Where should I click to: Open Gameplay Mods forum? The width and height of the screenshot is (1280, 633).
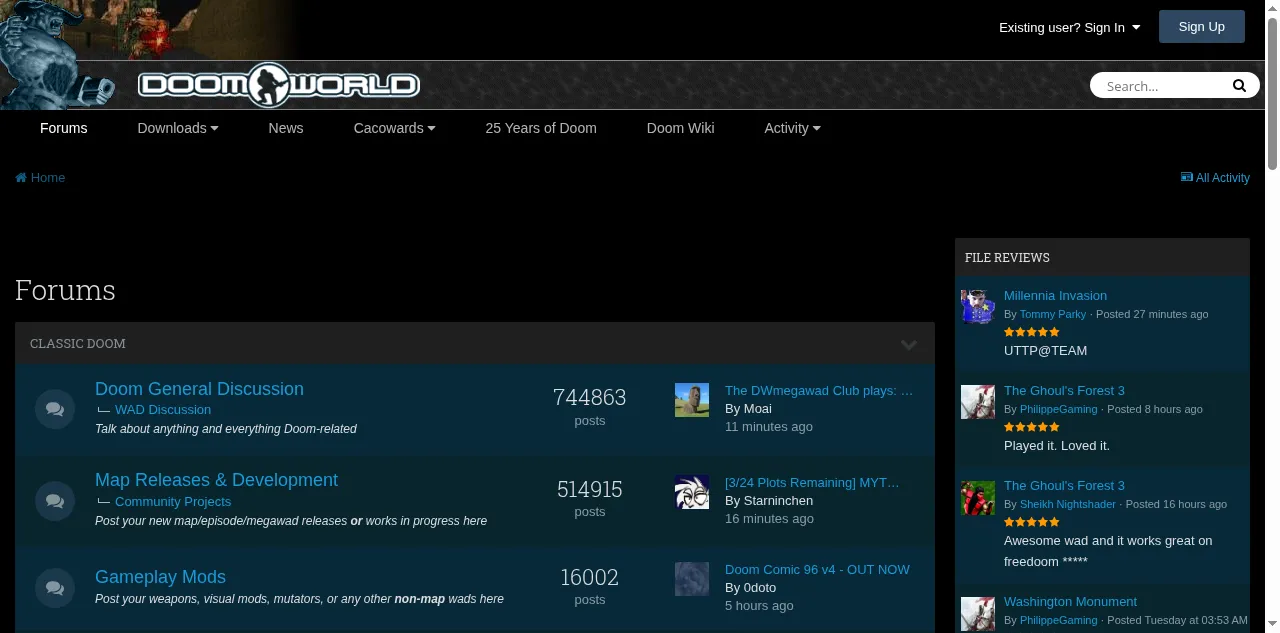pyautogui.click(x=160, y=577)
